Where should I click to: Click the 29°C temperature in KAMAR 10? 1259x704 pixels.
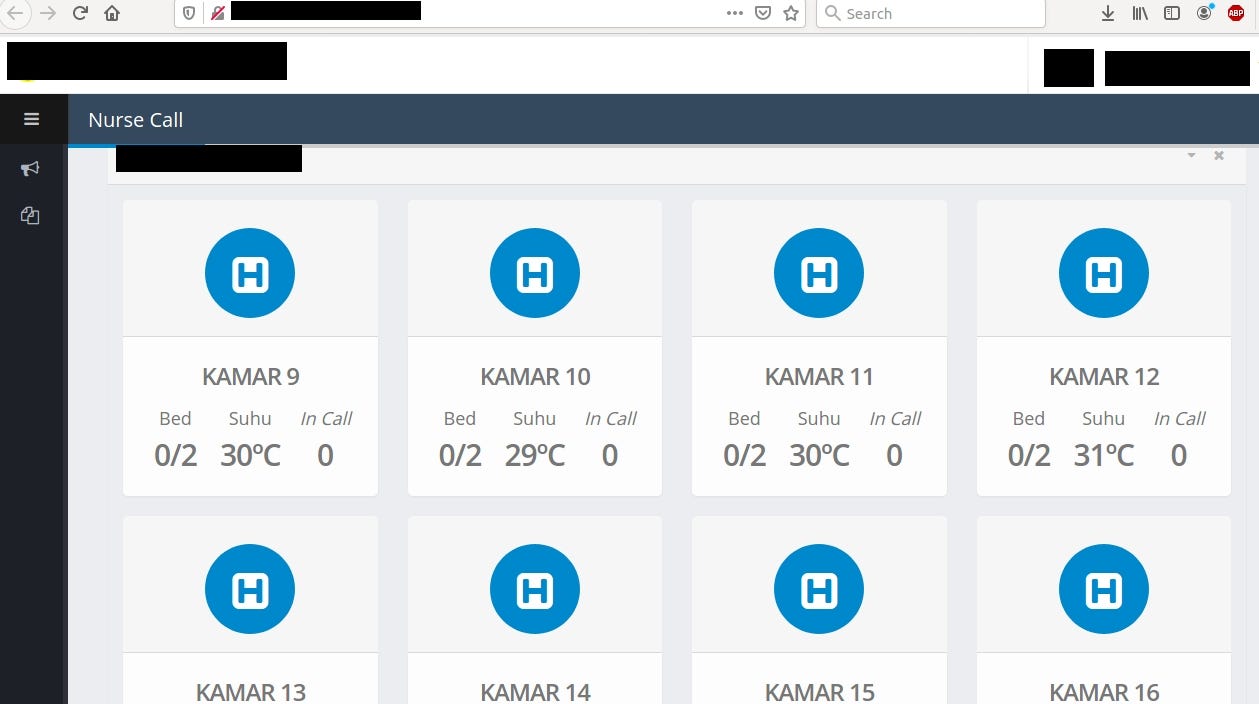click(535, 456)
